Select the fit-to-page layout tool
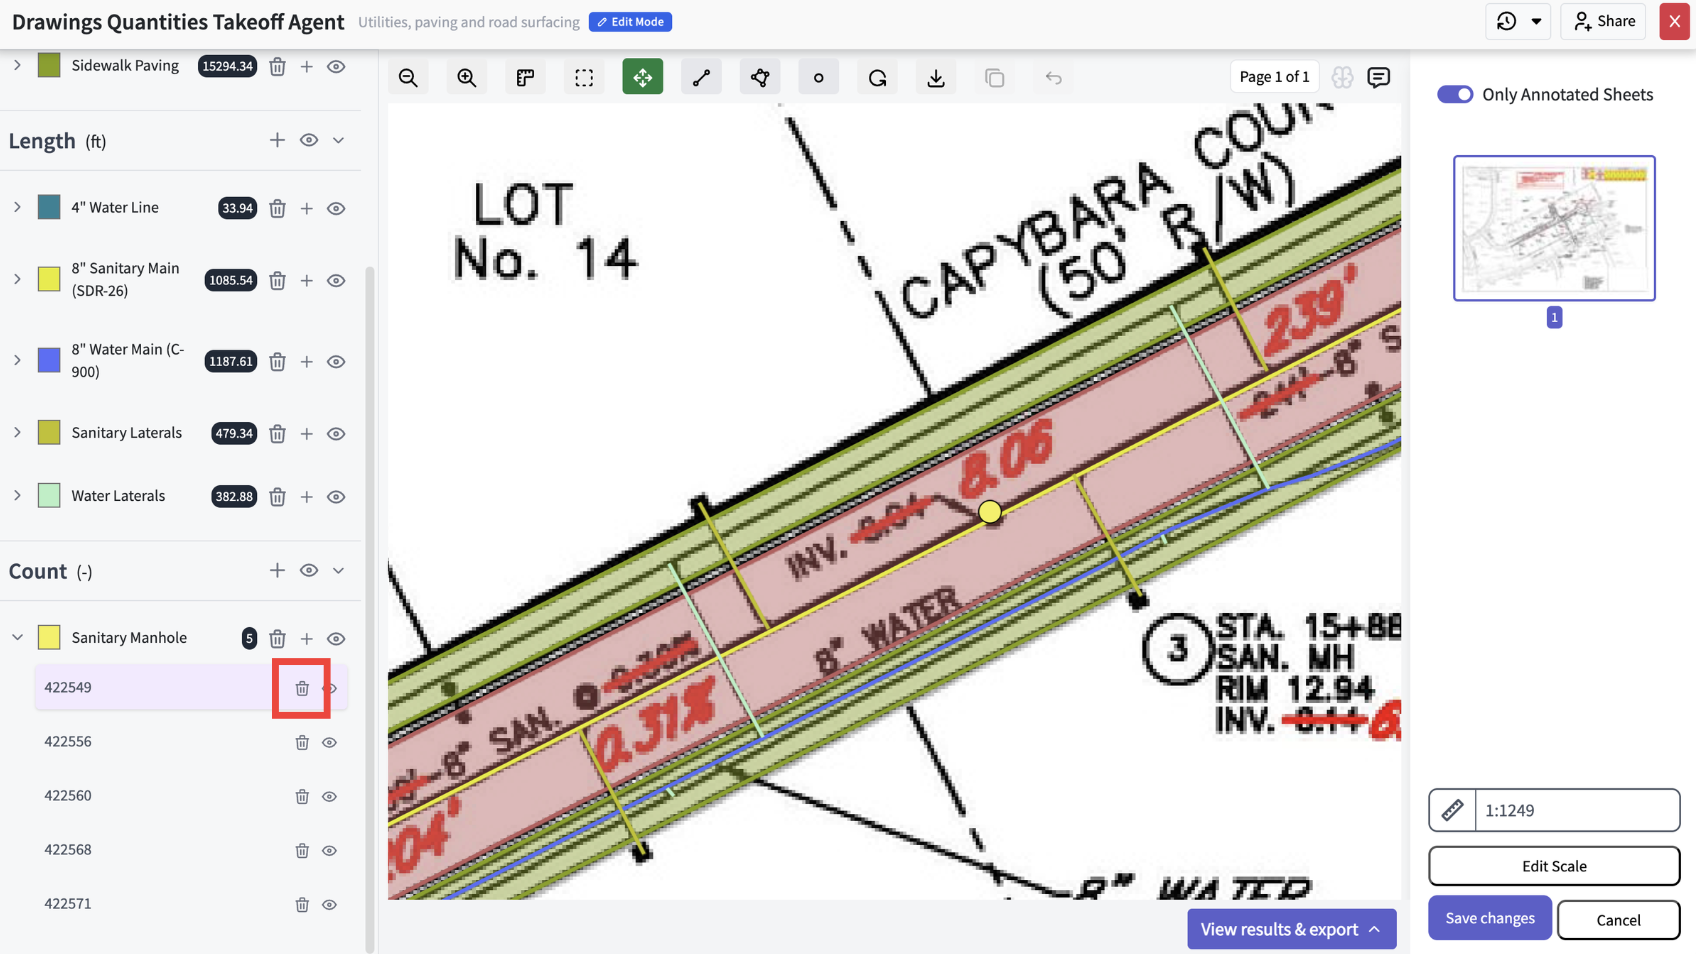Viewport: 1696px width, 954px height. 525,78
